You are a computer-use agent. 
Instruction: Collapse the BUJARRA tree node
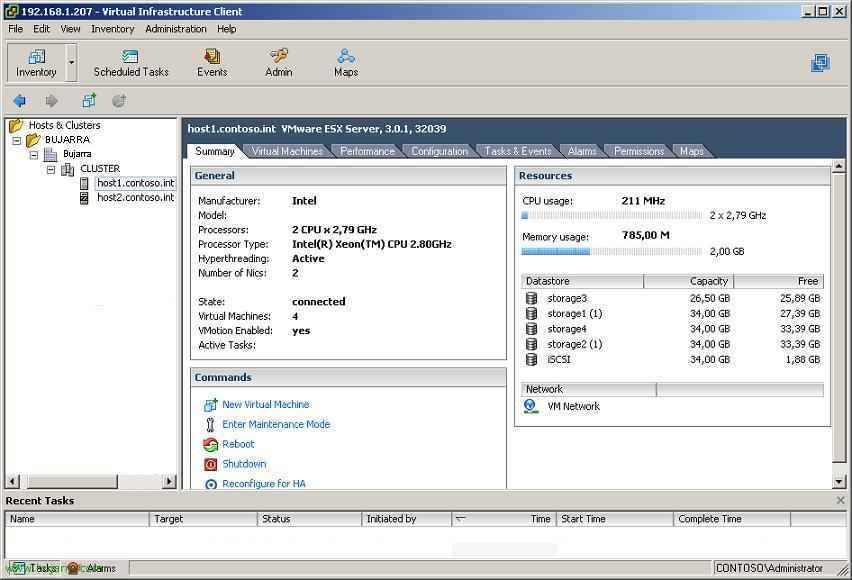(17, 140)
